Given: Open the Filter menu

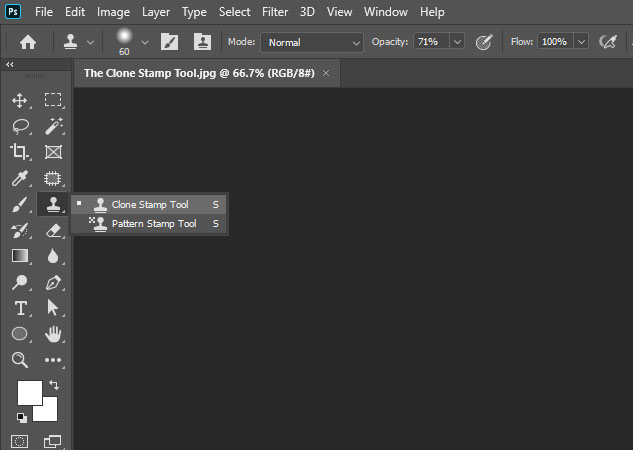Looking at the screenshot, I should pyautogui.click(x=275, y=12).
